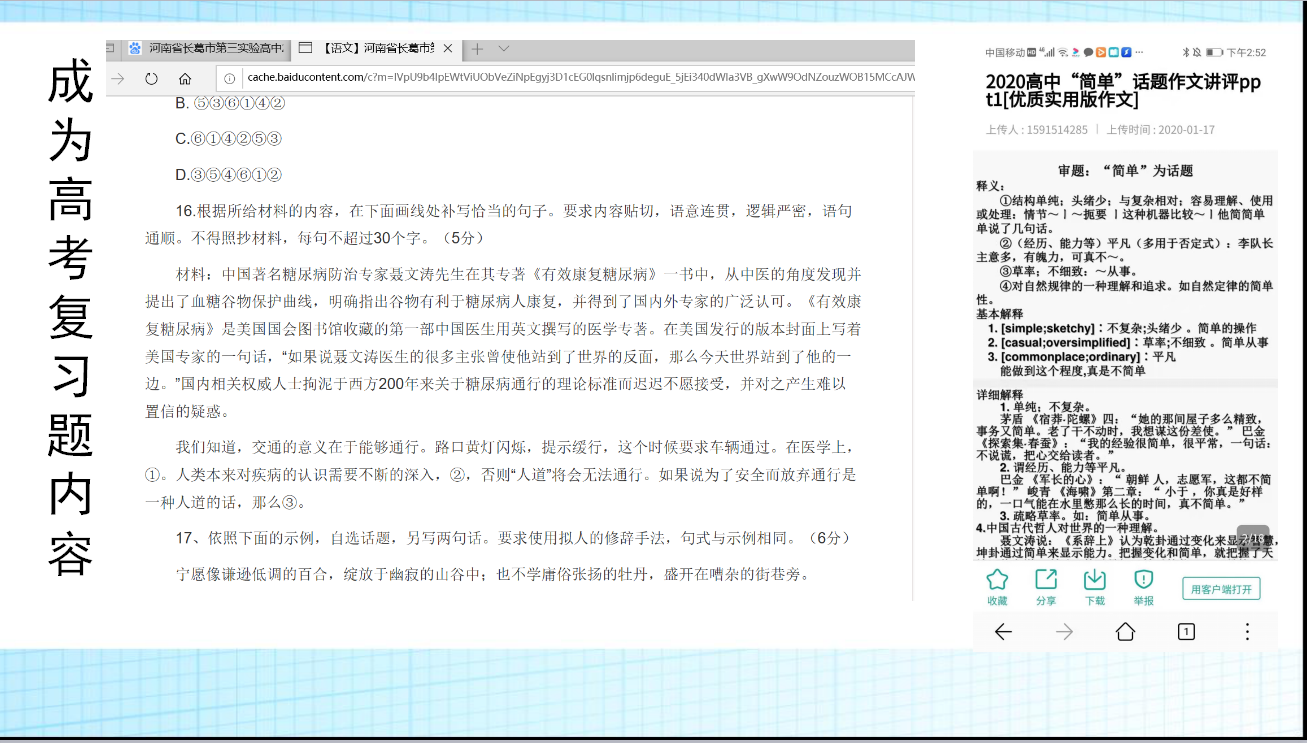Go back using mobile browser back arrow

1003,632
